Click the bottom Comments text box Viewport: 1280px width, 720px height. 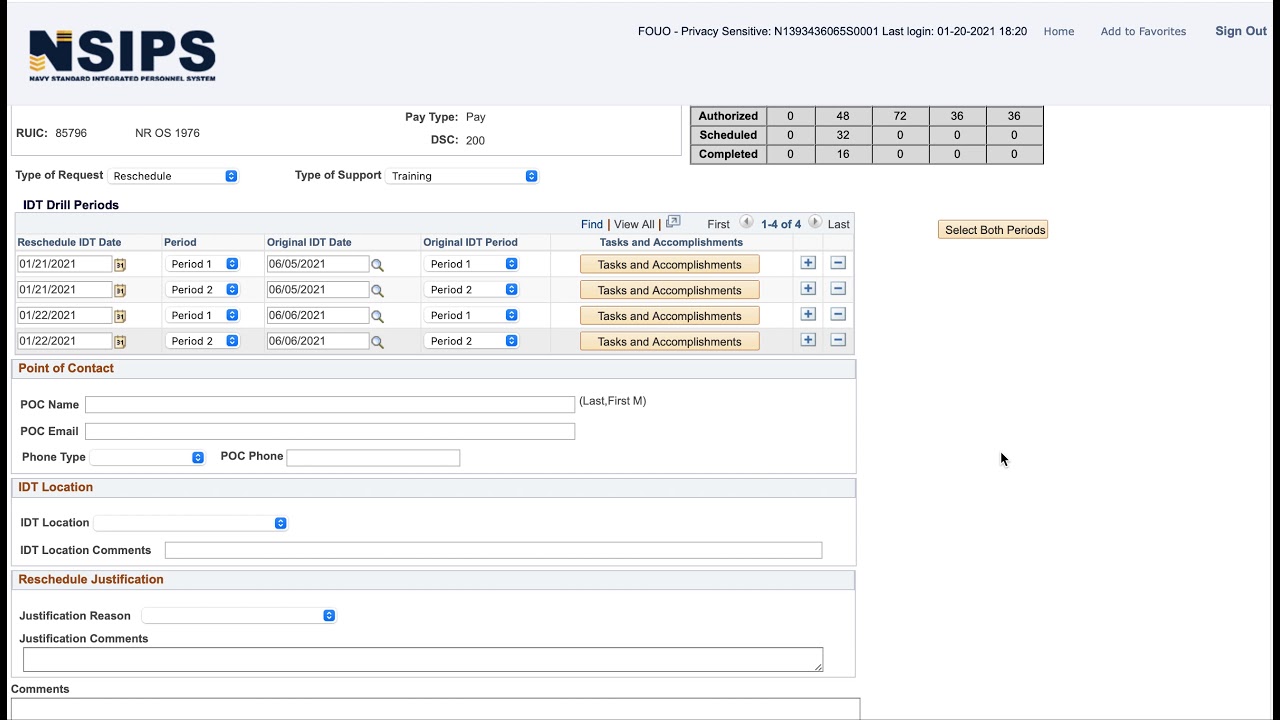click(x=435, y=709)
